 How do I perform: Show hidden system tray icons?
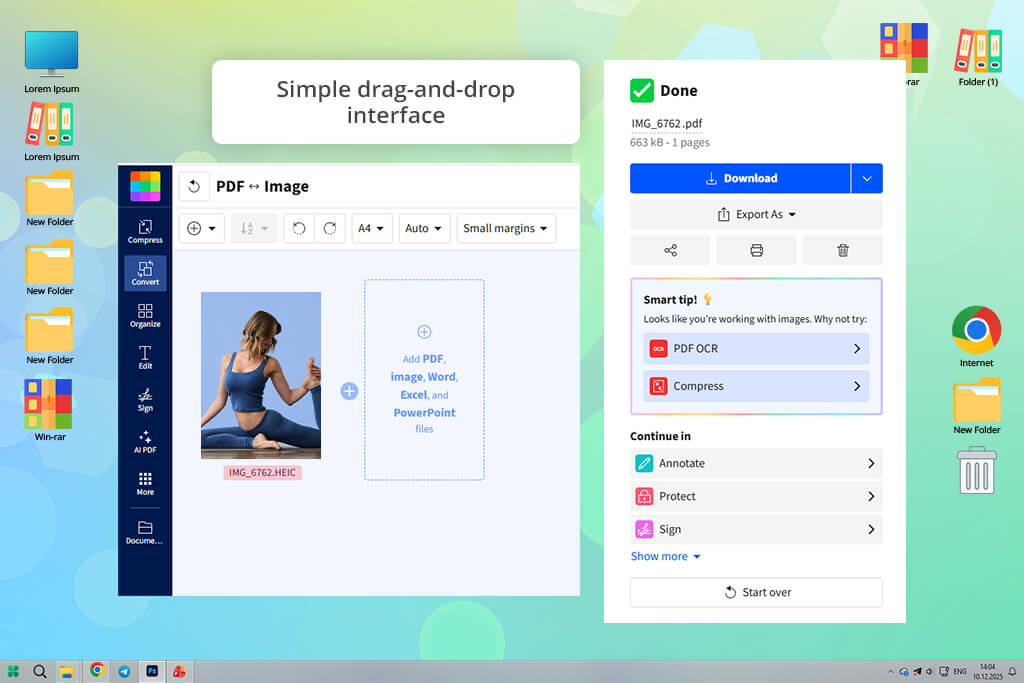[890, 671]
